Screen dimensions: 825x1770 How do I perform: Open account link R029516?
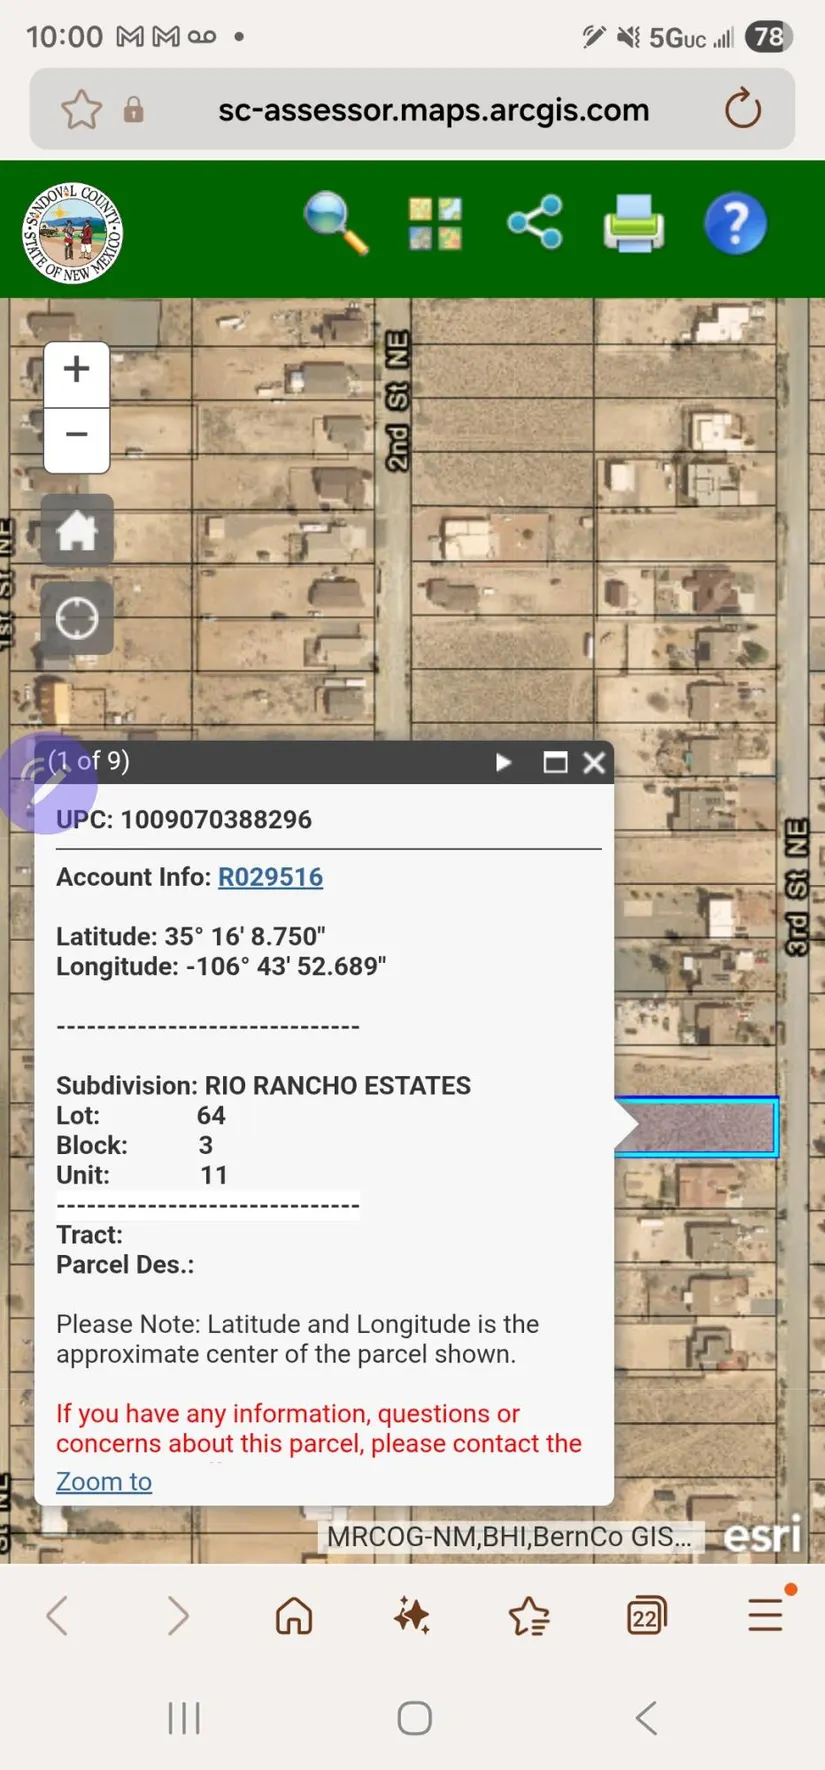click(270, 877)
